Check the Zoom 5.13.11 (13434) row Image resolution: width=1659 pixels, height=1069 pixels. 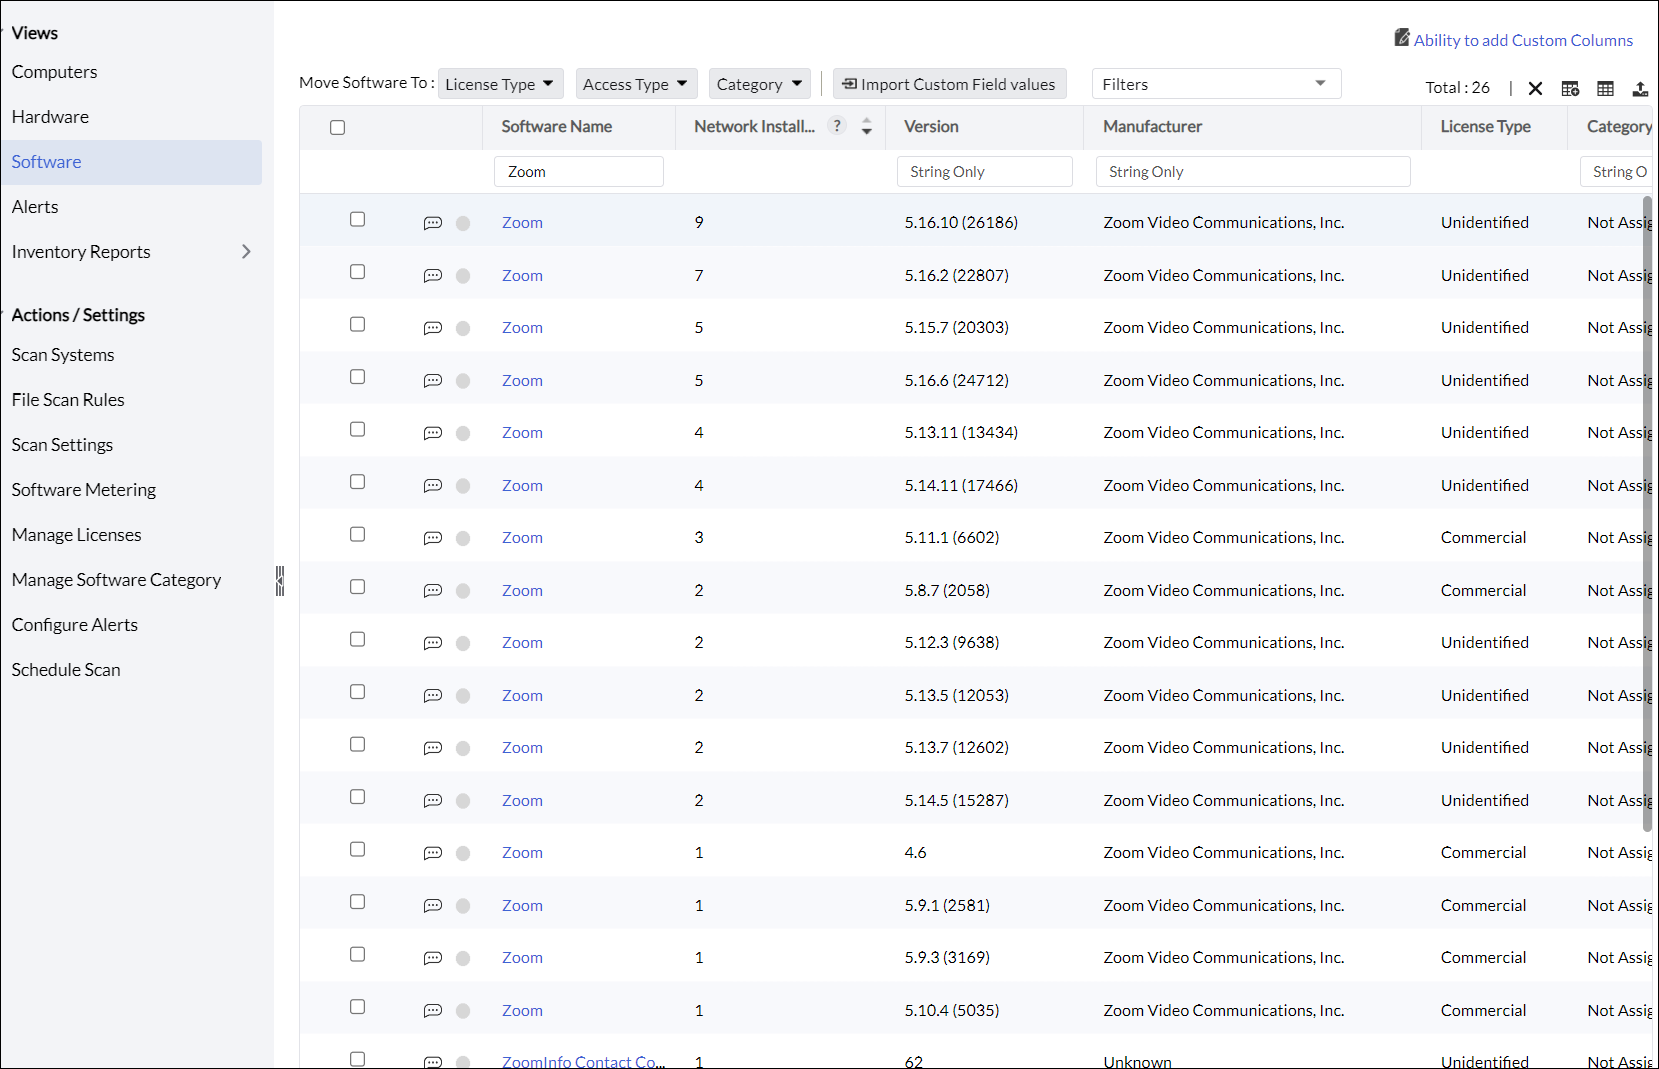(357, 430)
